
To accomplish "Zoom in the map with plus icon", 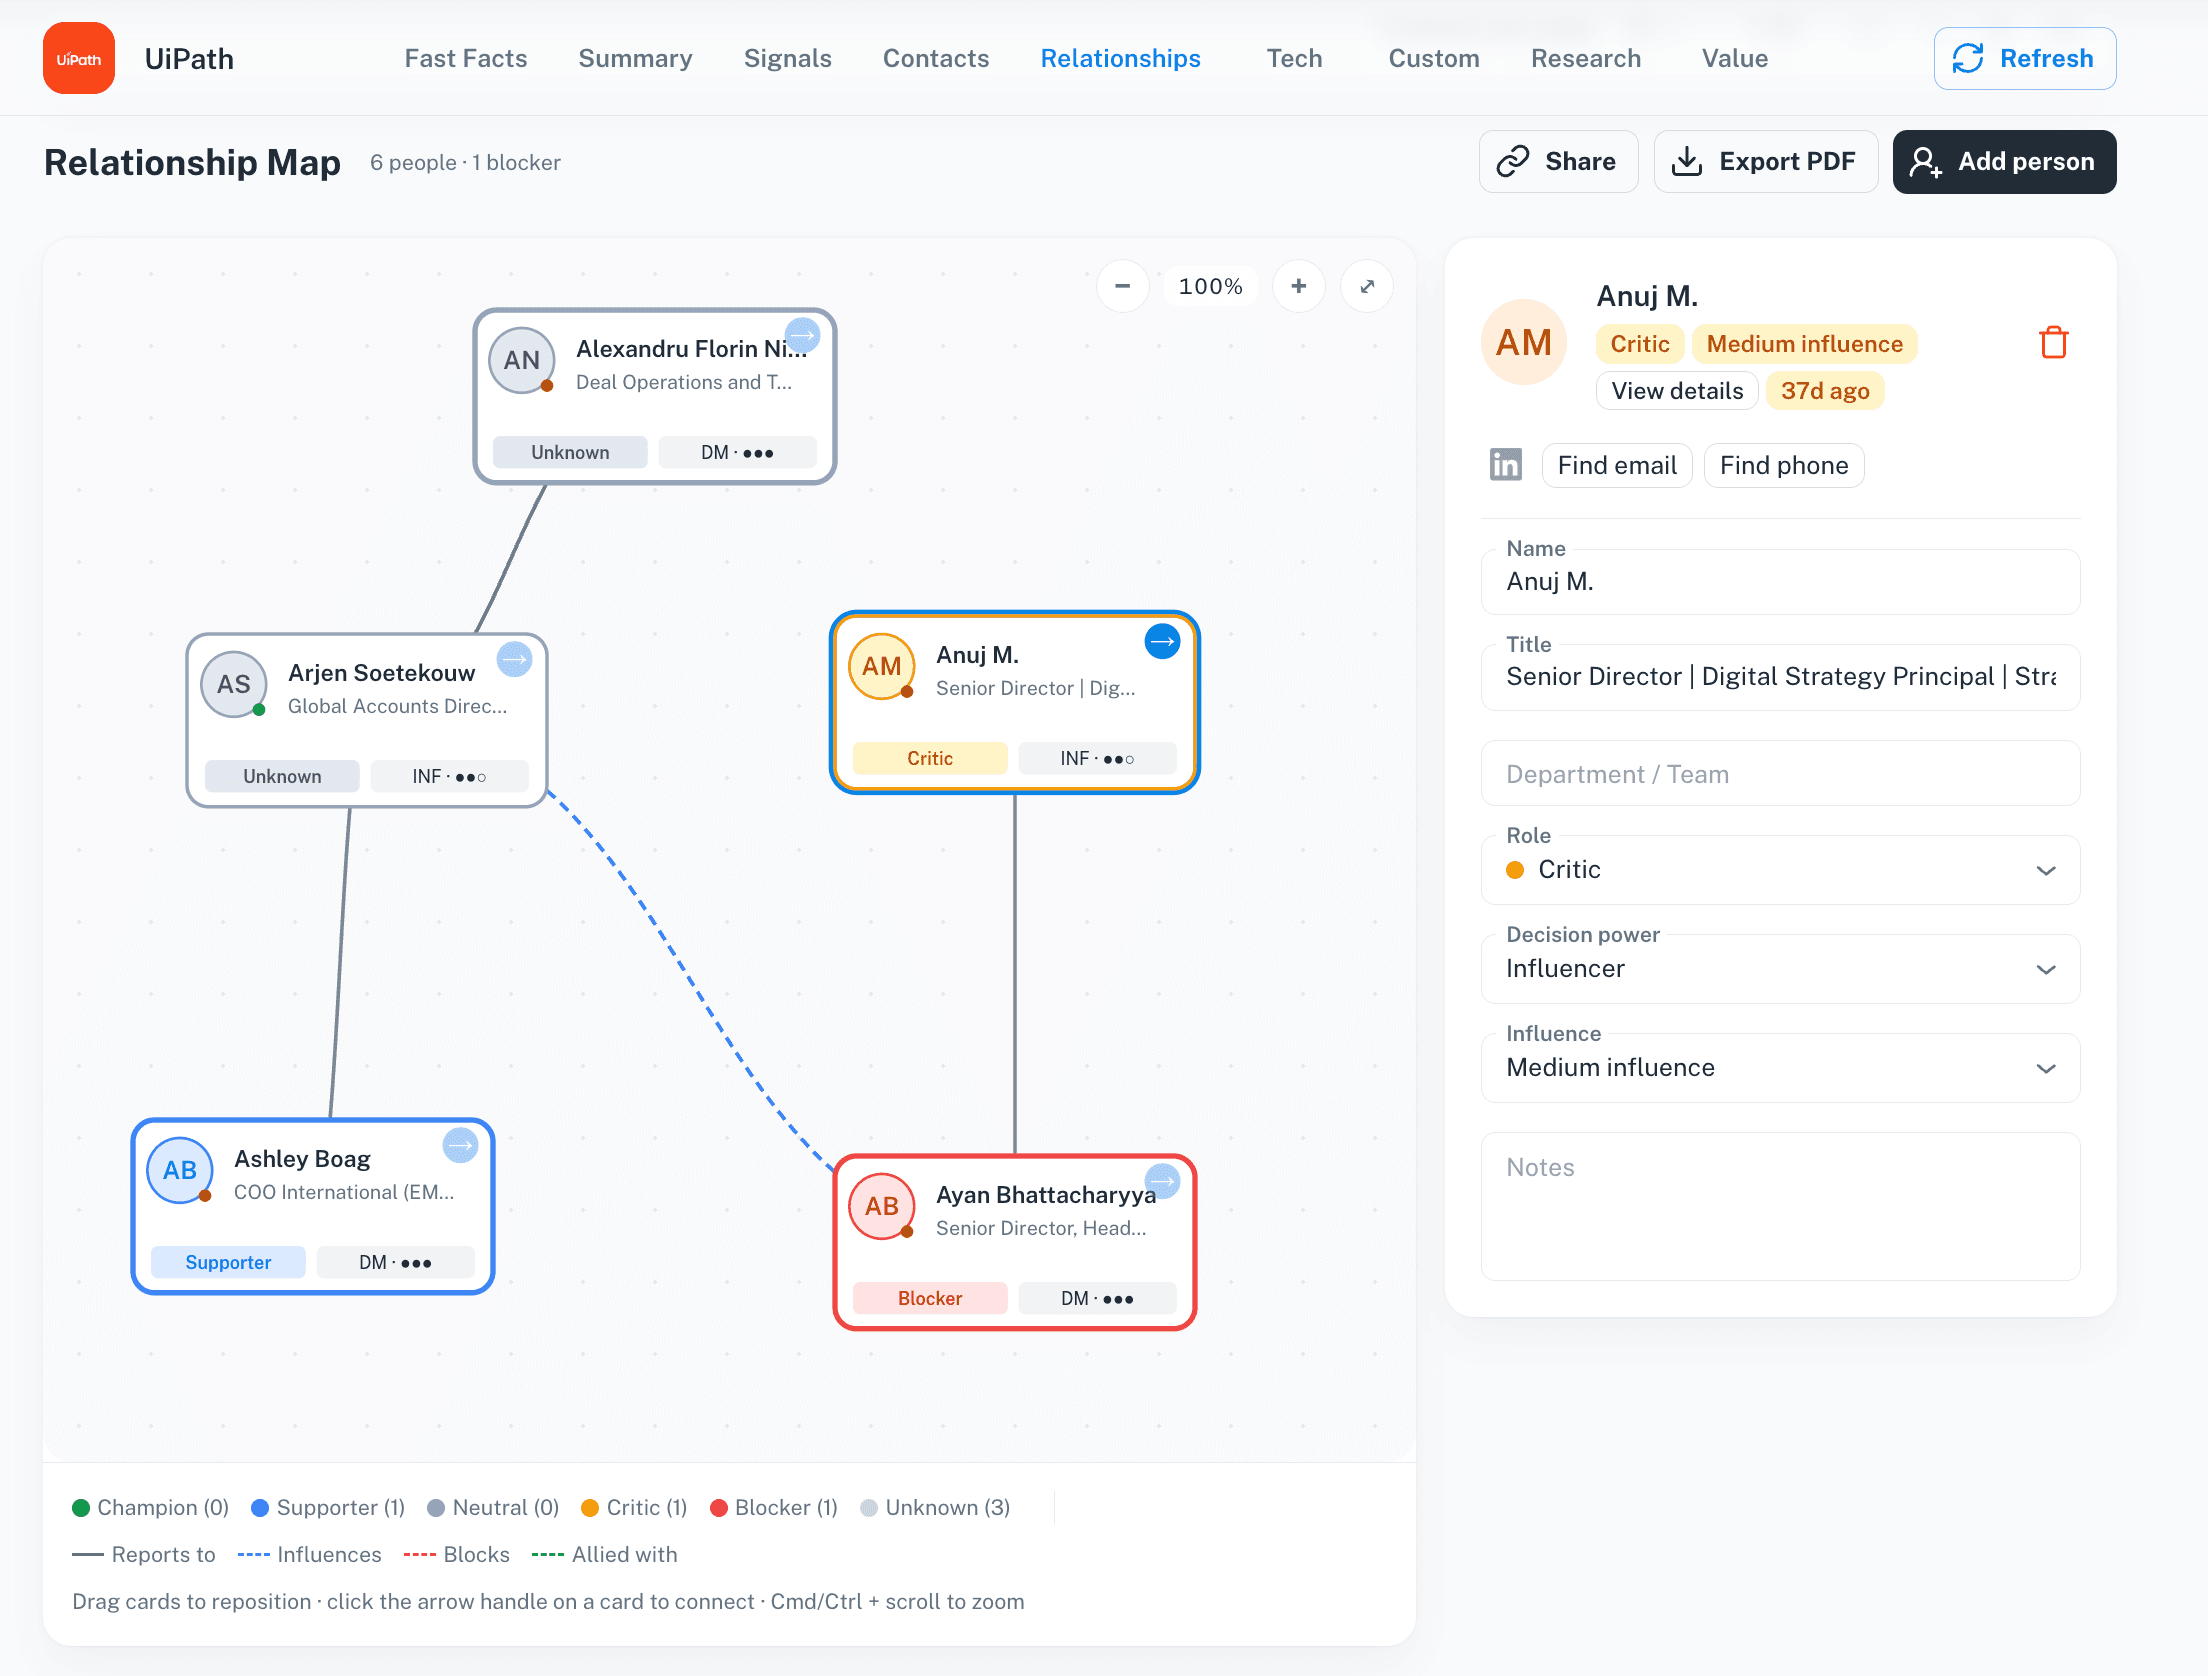I will [x=1298, y=286].
